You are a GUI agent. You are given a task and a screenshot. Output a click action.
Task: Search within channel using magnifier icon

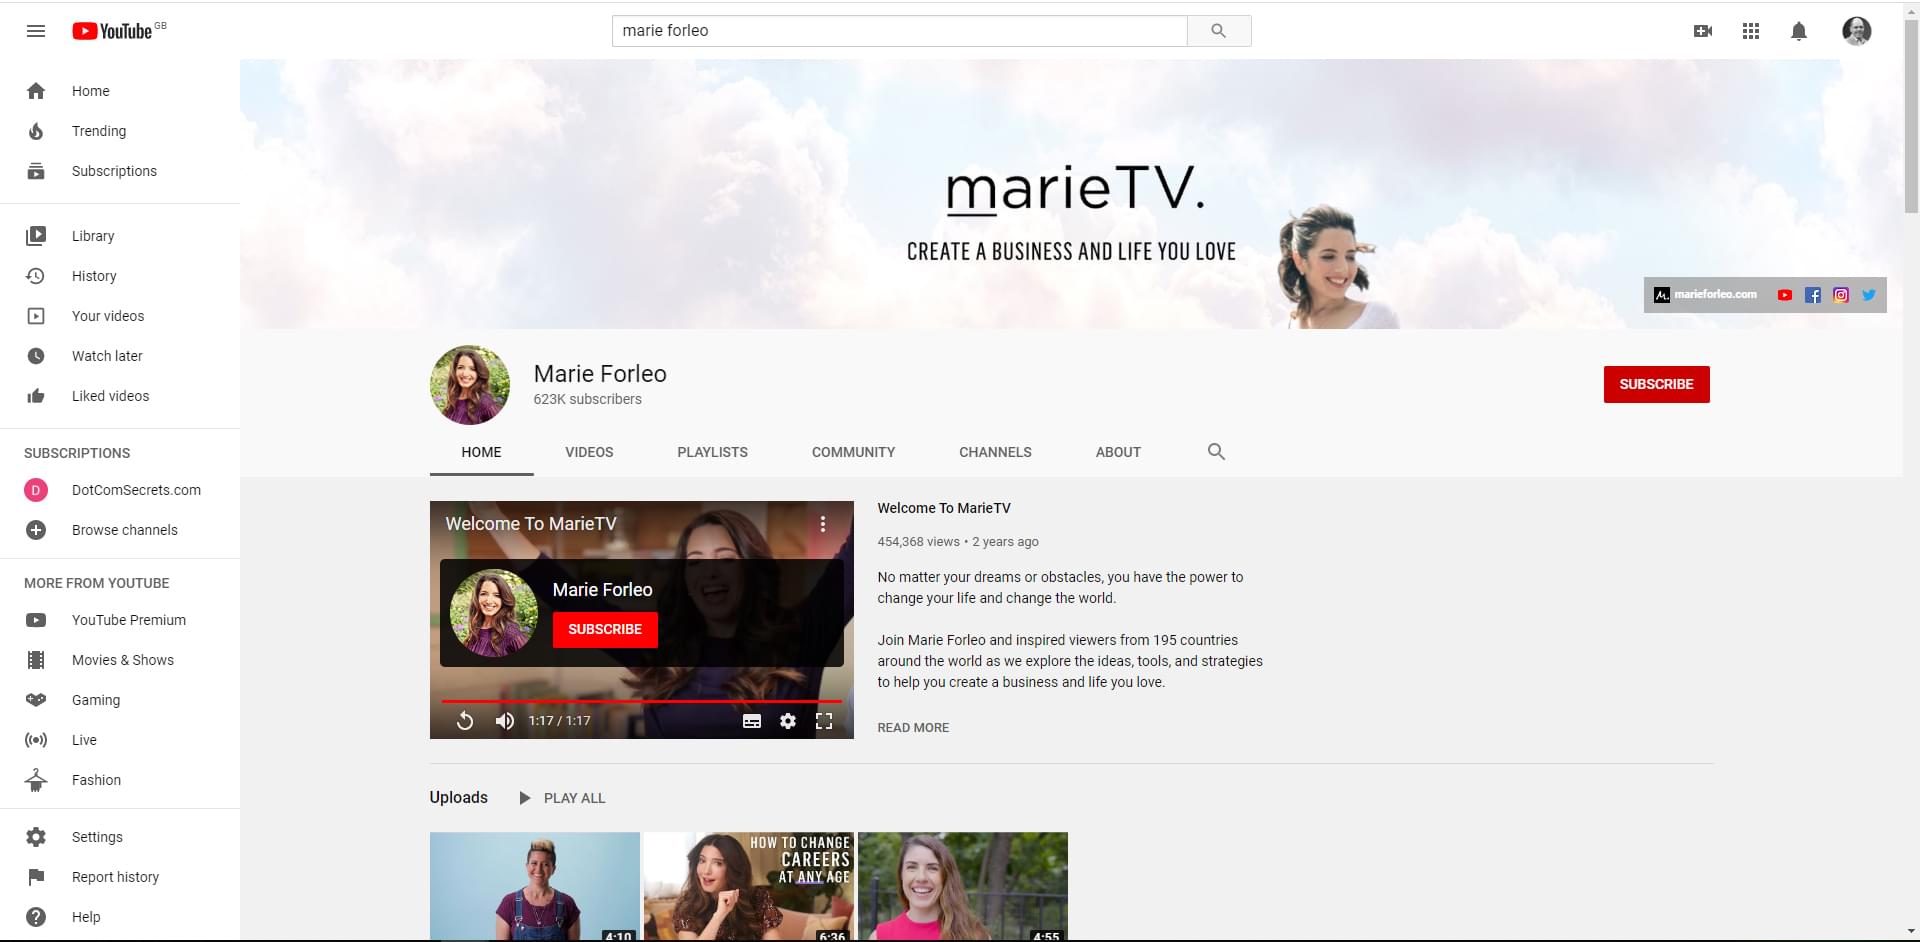[x=1216, y=452]
